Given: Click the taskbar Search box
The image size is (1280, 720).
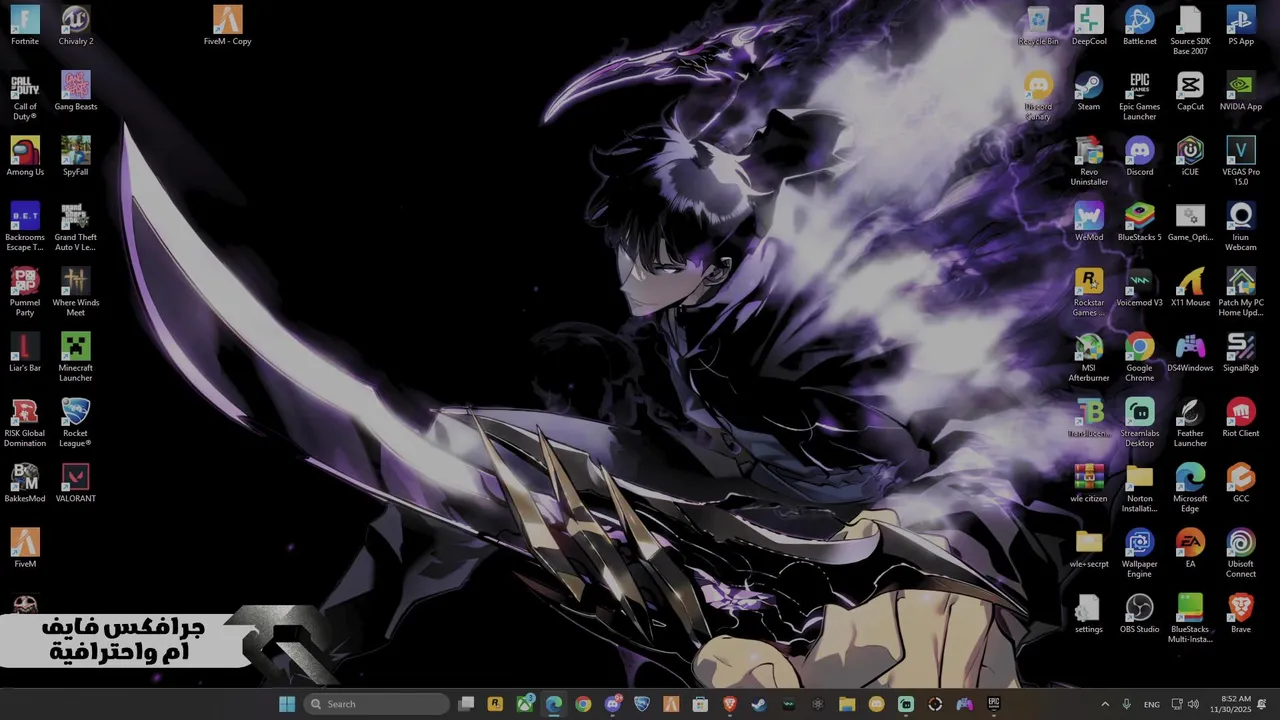Looking at the screenshot, I should [377, 704].
